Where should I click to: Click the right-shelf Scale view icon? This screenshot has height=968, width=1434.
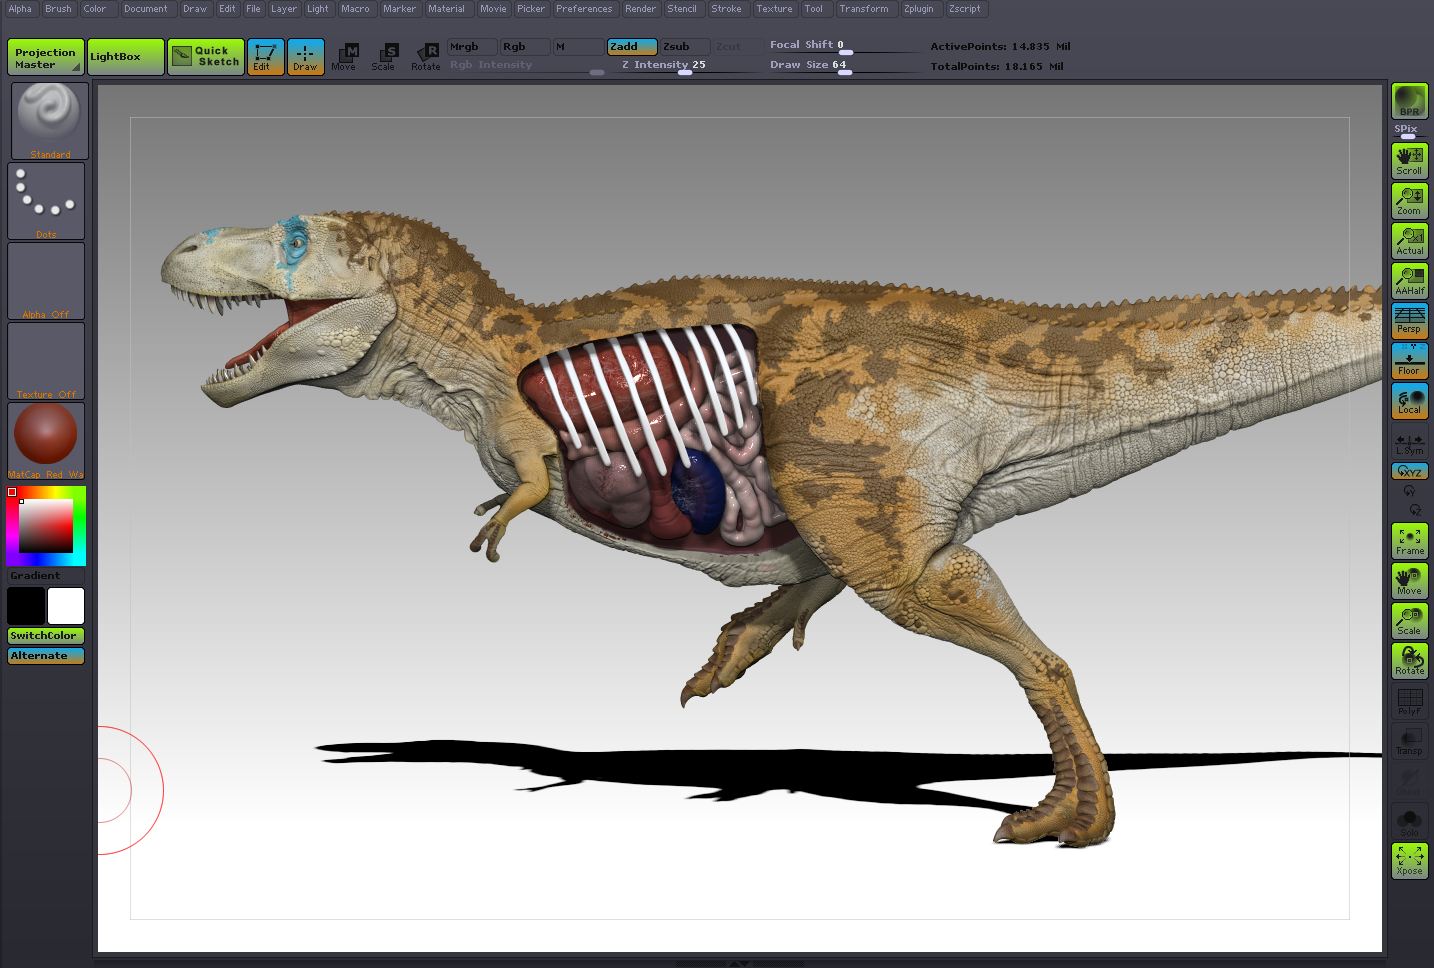[x=1409, y=621]
